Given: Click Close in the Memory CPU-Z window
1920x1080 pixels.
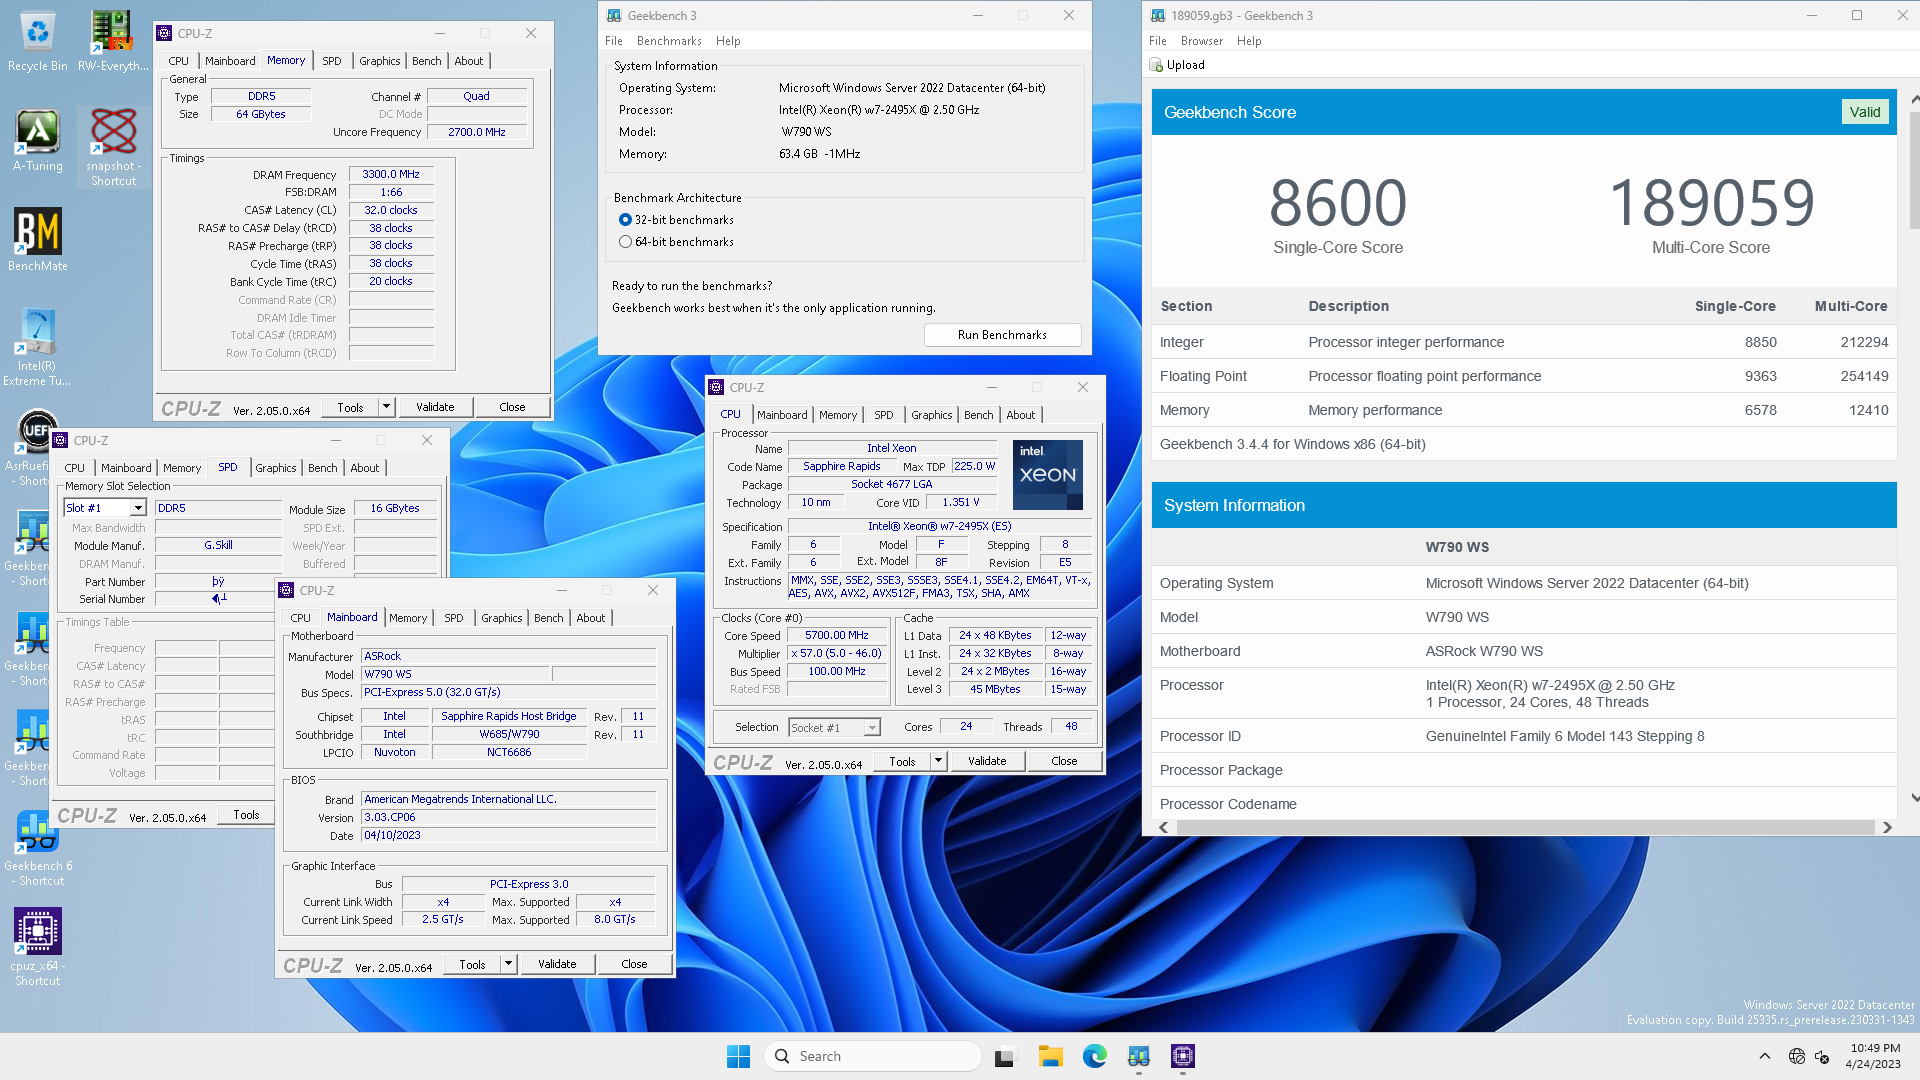Looking at the screenshot, I should [x=512, y=407].
